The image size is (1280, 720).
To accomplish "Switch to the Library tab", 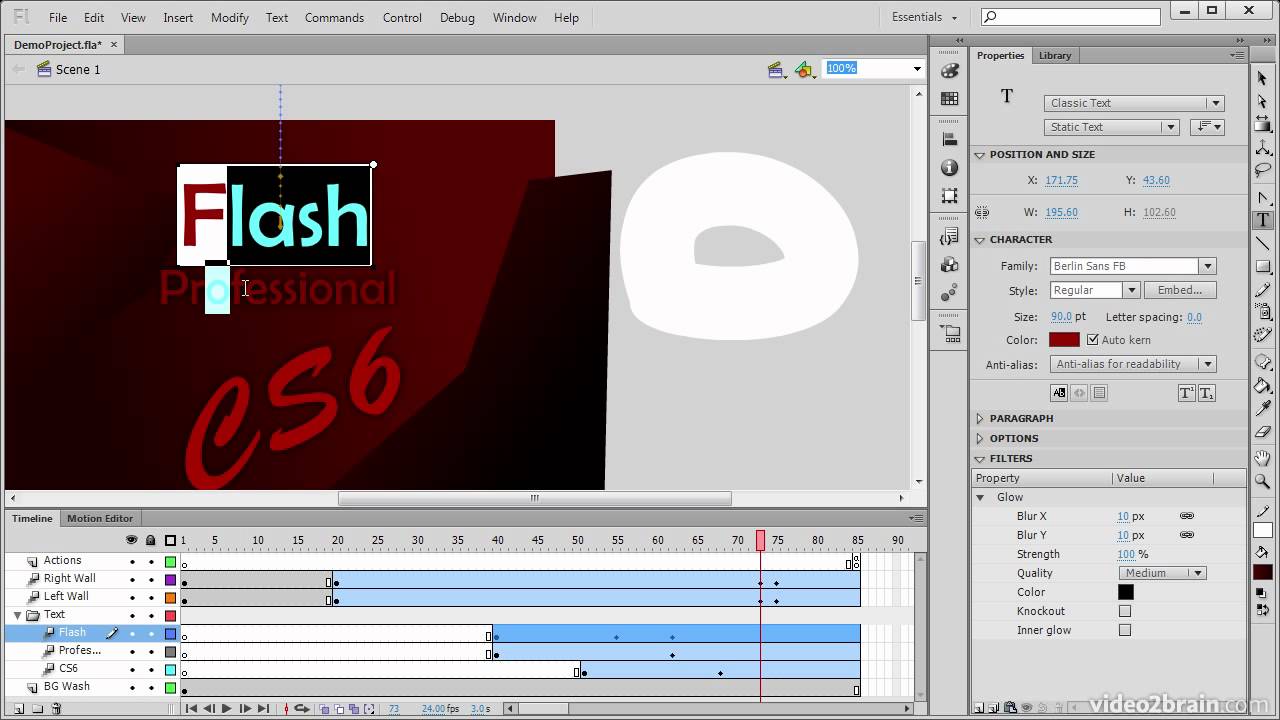I will coord(1054,55).
